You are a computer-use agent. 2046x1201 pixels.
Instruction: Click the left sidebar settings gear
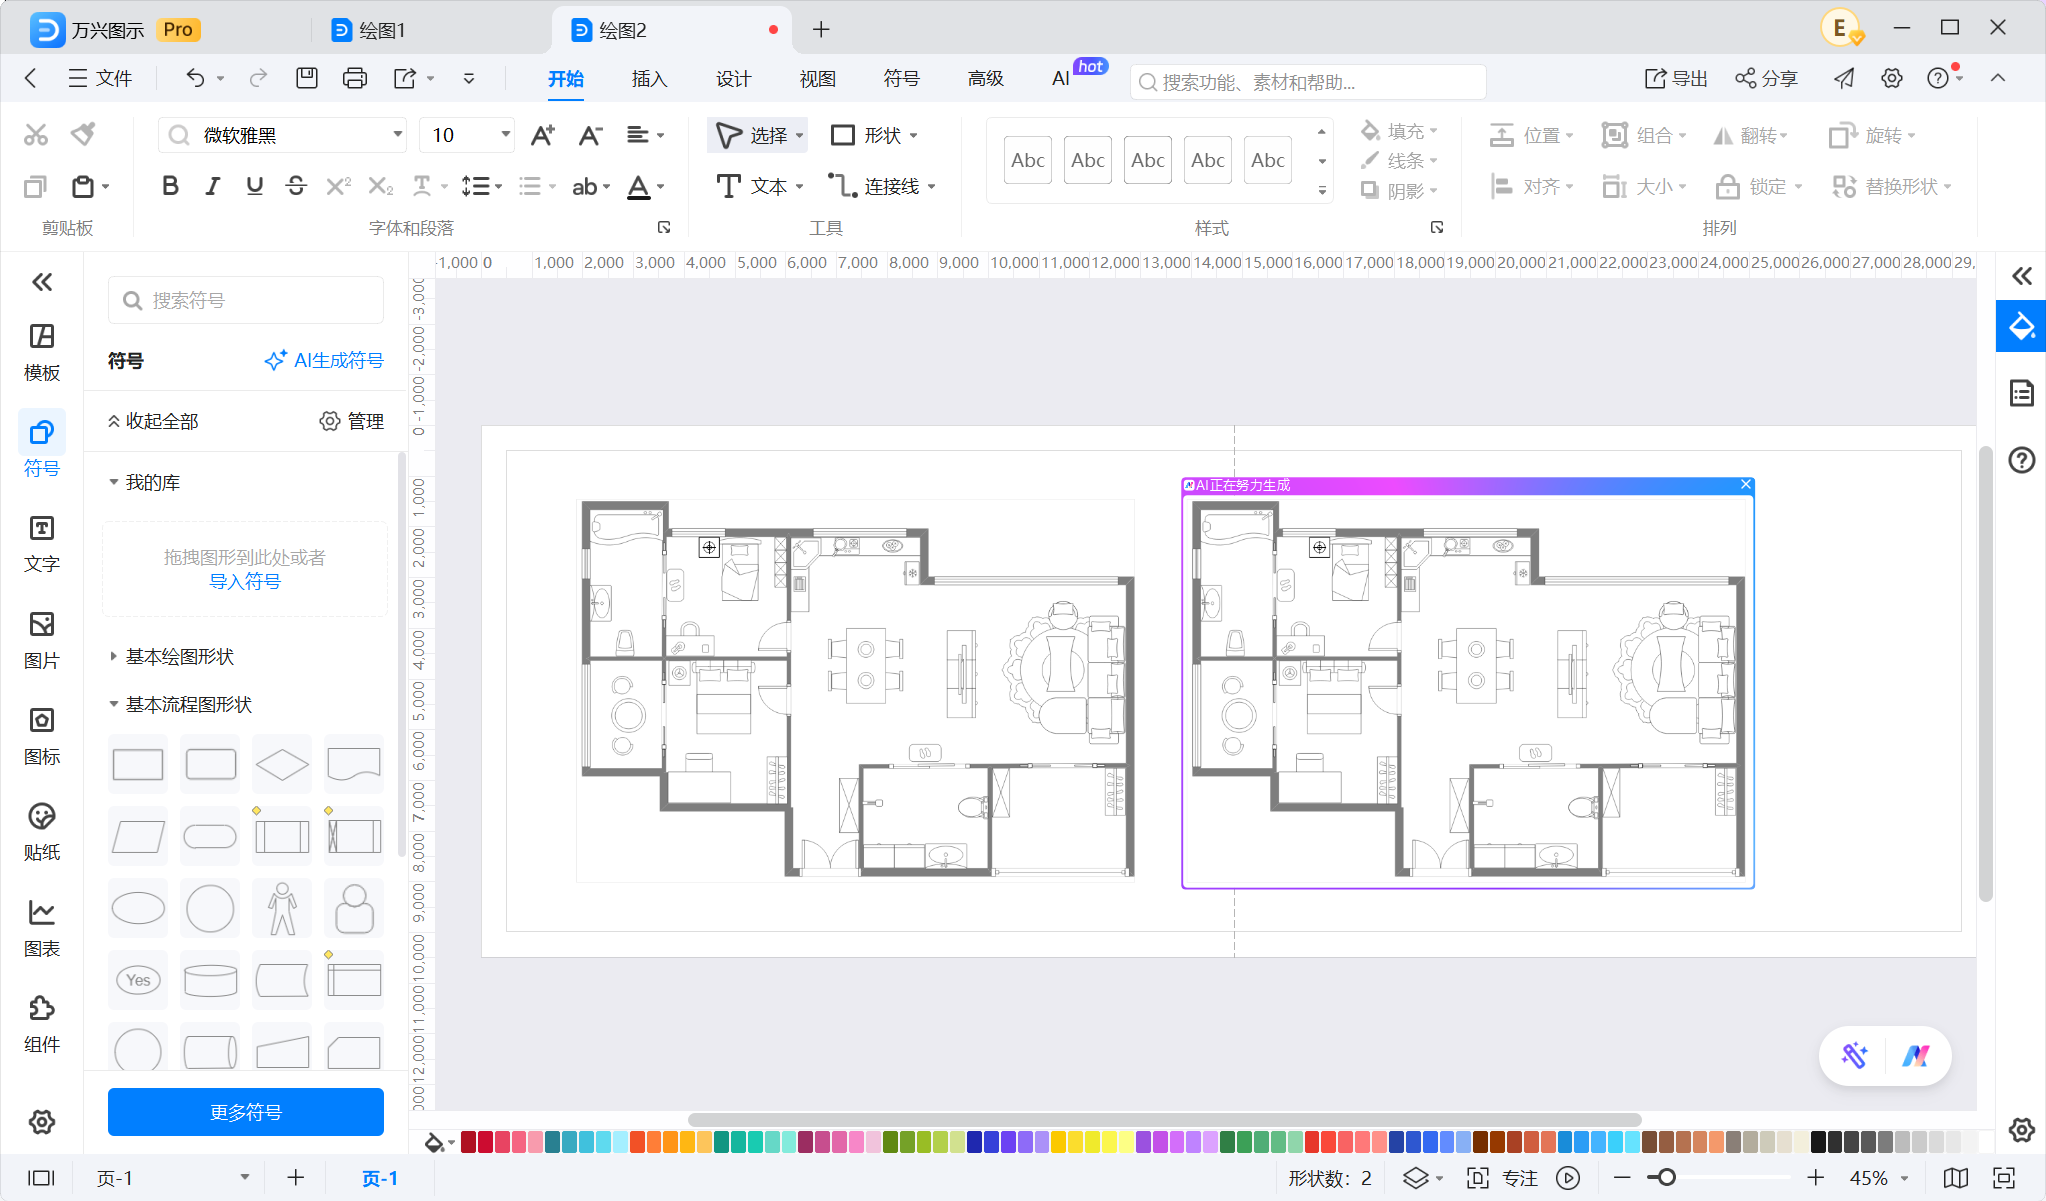click(42, 1122)
